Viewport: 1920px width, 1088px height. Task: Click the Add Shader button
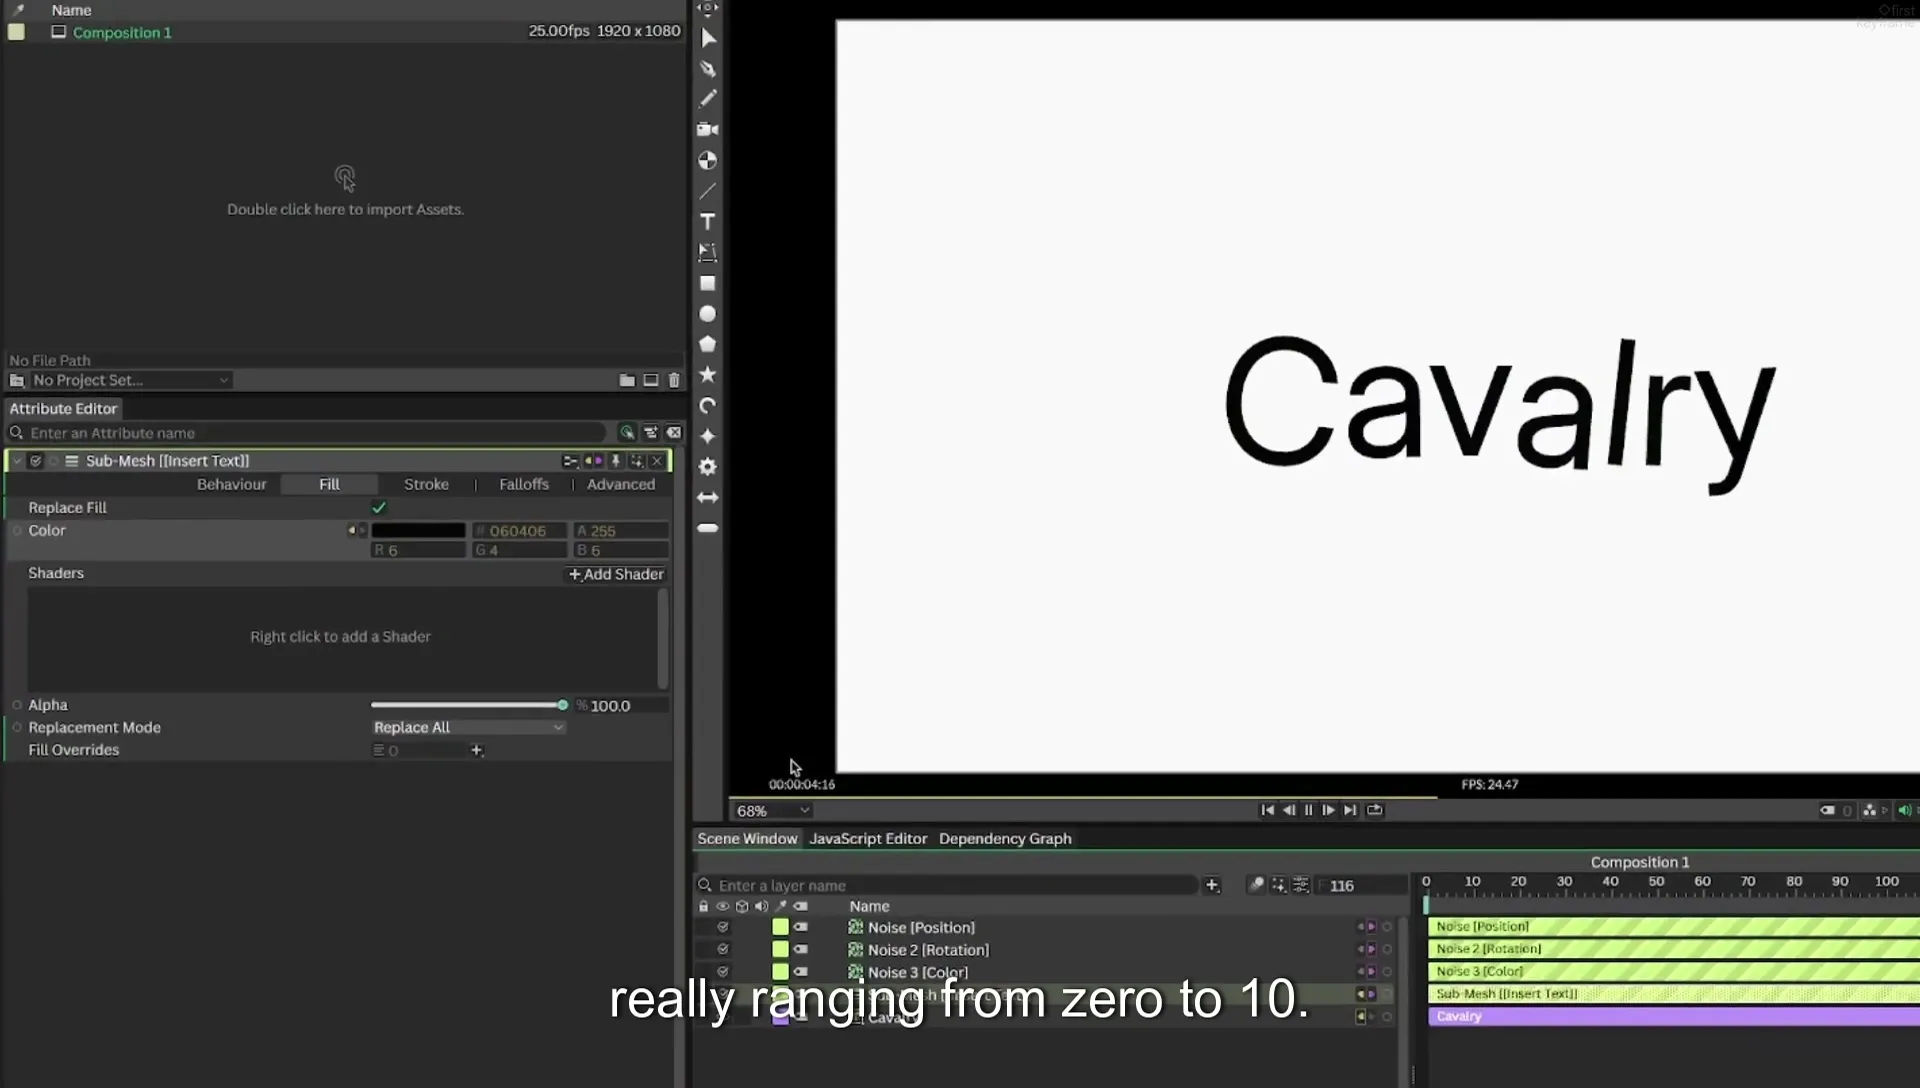[x=616, y=574]
